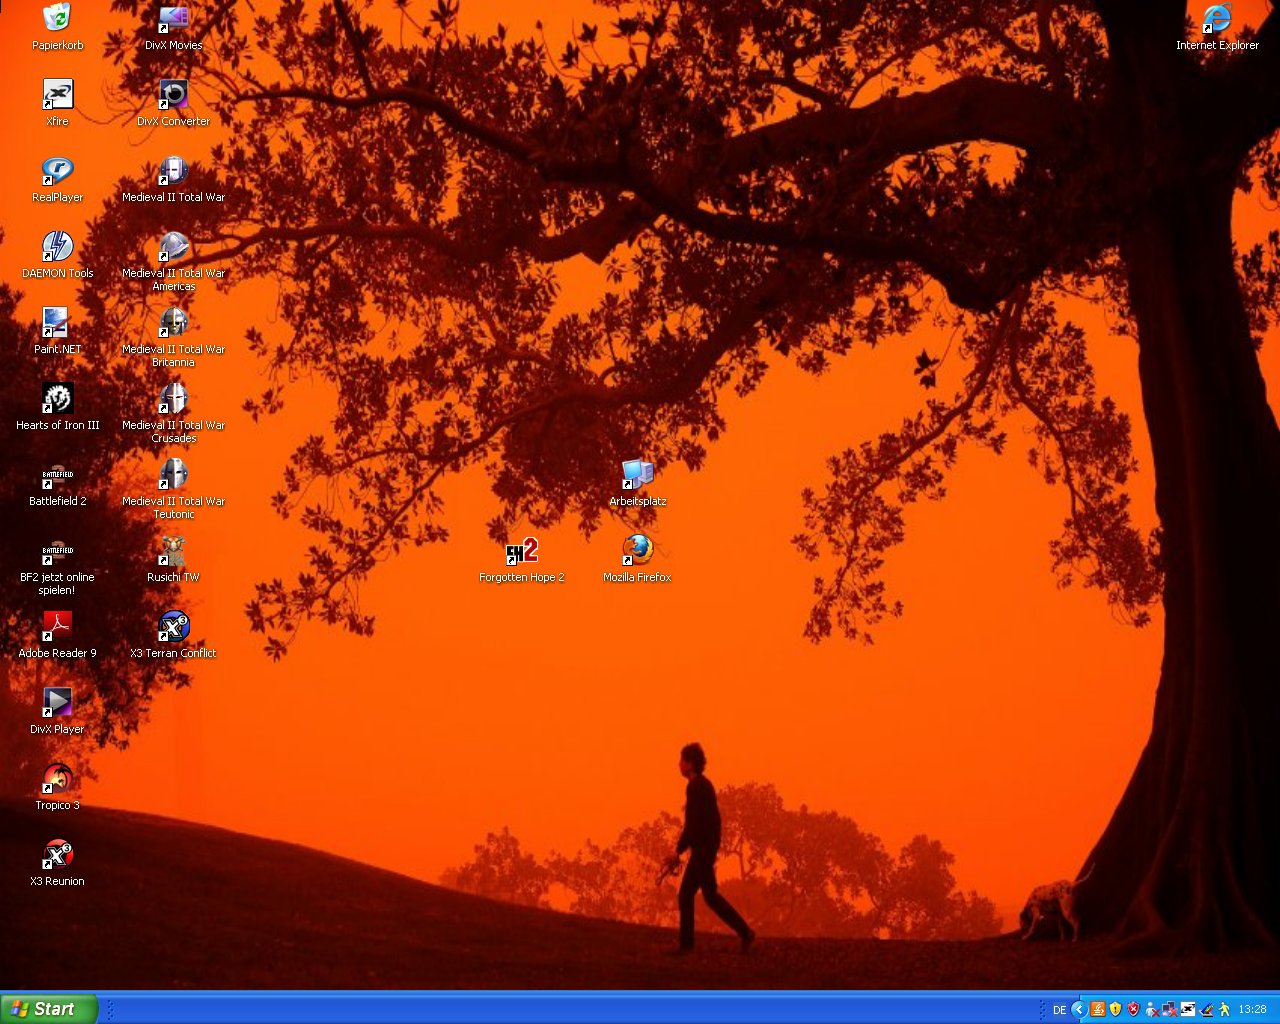Check the clock showing 13:28
Screen dimensions: 1280x1024
[1252, 1009]
